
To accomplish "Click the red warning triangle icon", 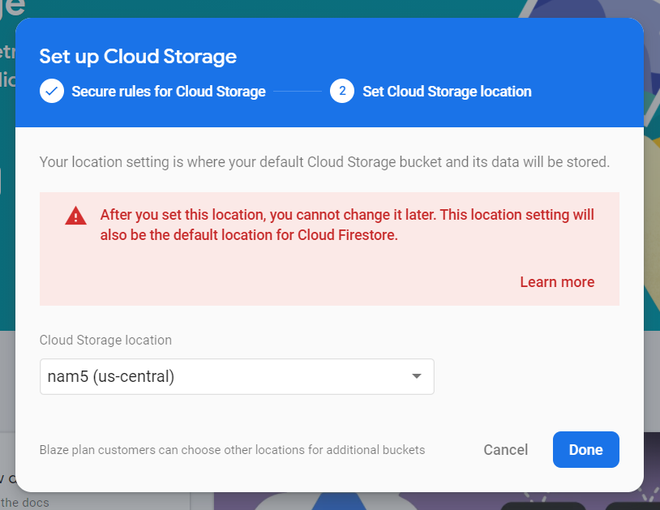I will tap(76, 216).
